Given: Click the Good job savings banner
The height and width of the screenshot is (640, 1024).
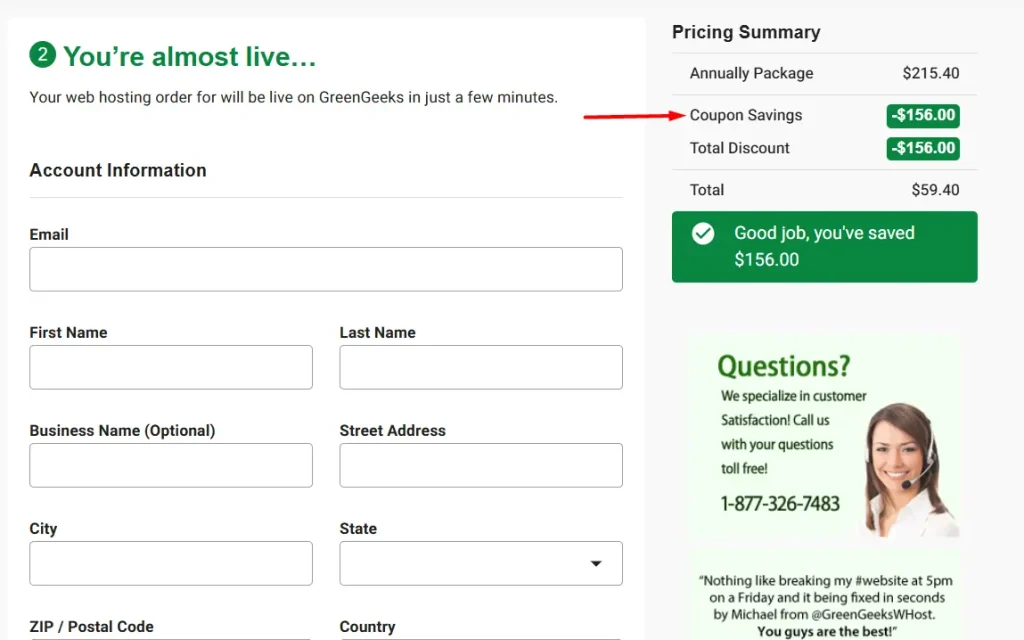Looking at the screenshot, I should pos(824,246).
